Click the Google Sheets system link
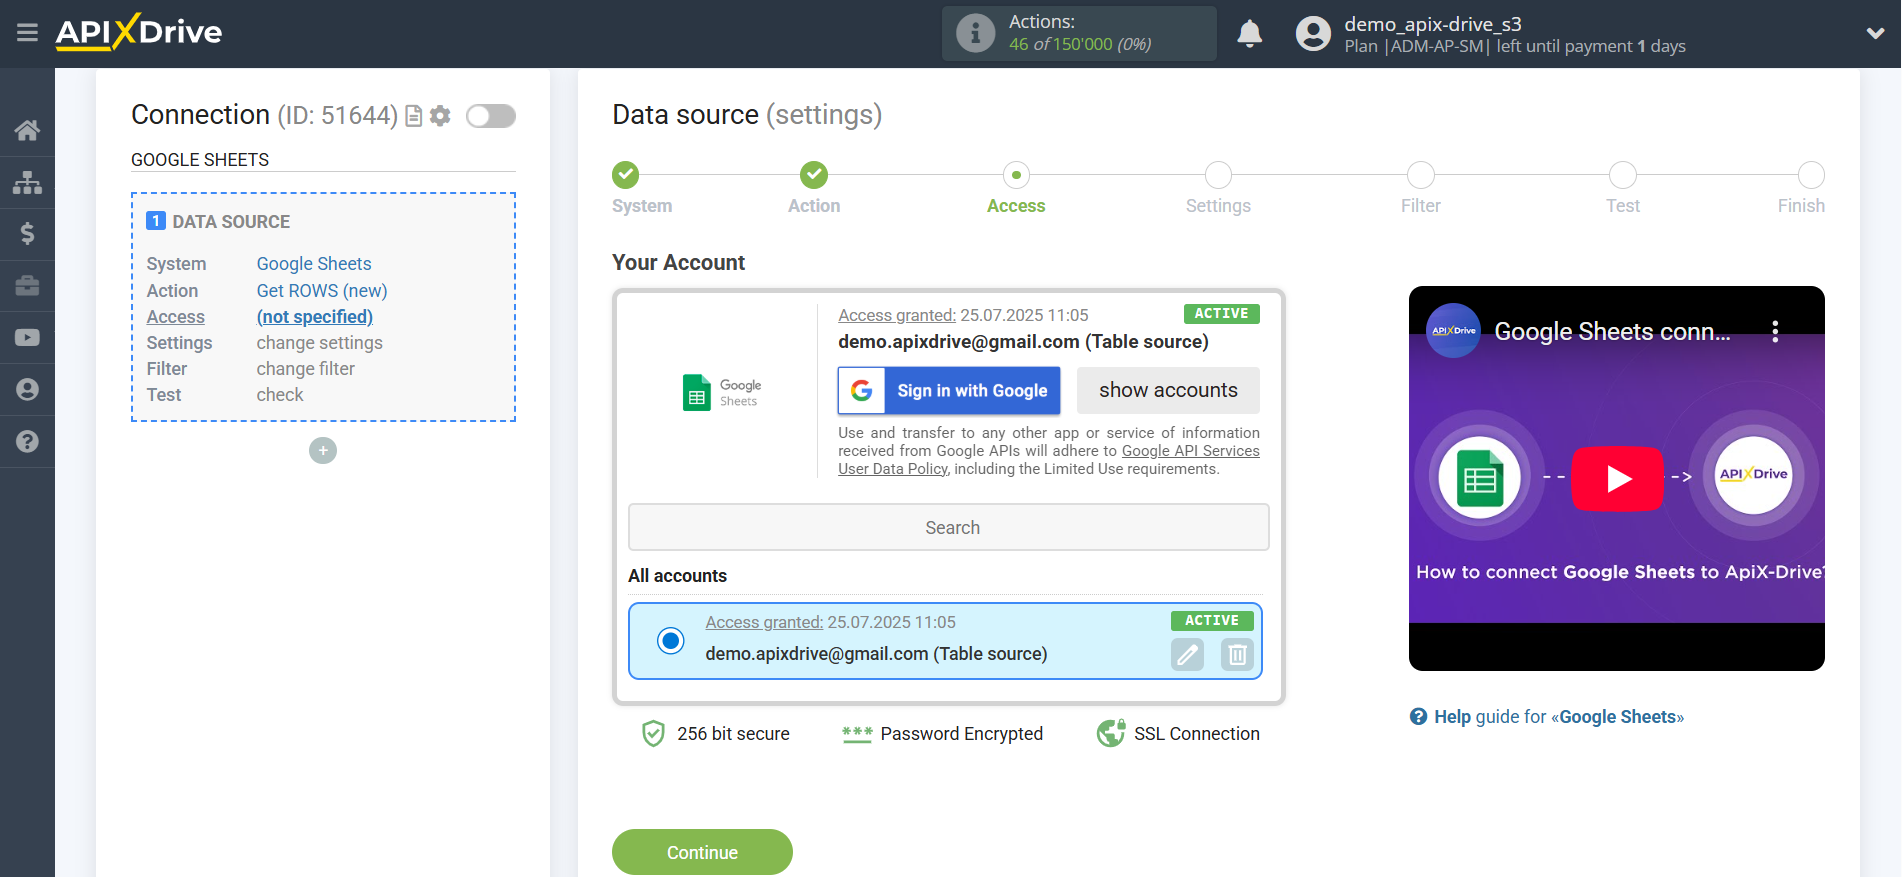This screenshot has height=877, width=1902. coord(314,264)
